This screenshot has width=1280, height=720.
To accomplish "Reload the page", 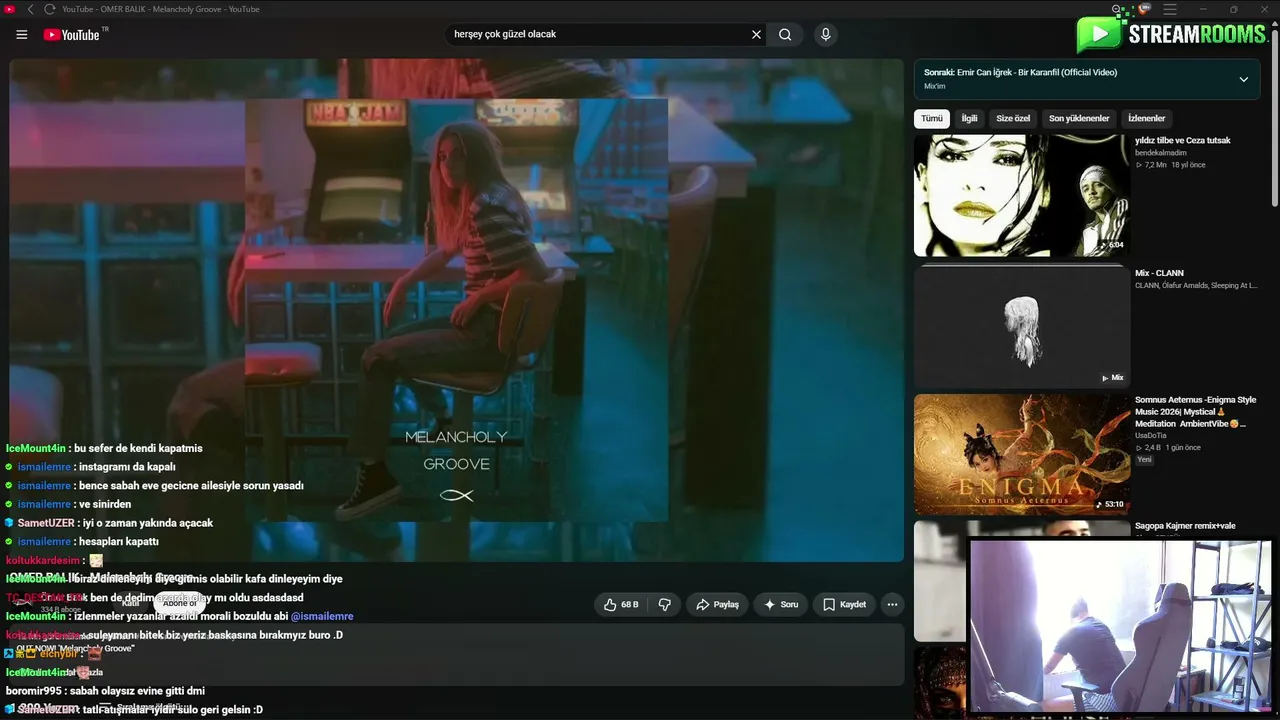I will click(x=50, y=9).
